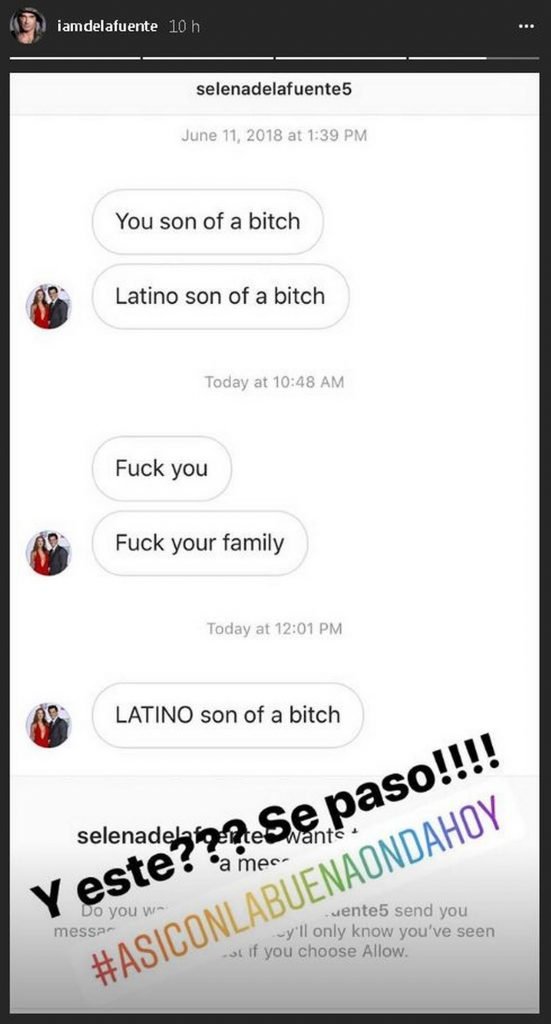This screenshot has width=551, height=1024.
Task: Open the iamdelafuente story profile picture
Action: [27, 26]
